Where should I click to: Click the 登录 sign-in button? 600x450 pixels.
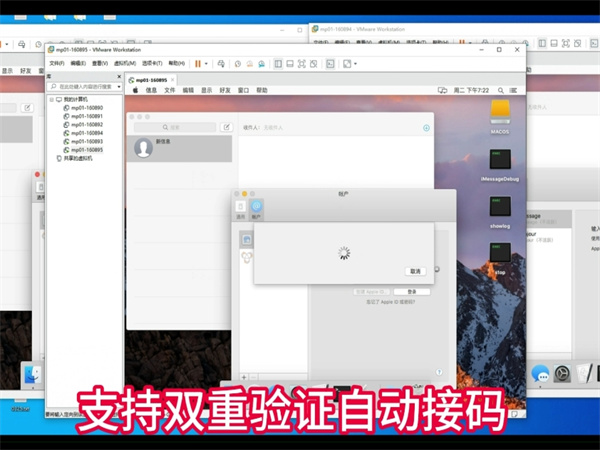coord(412,291)
